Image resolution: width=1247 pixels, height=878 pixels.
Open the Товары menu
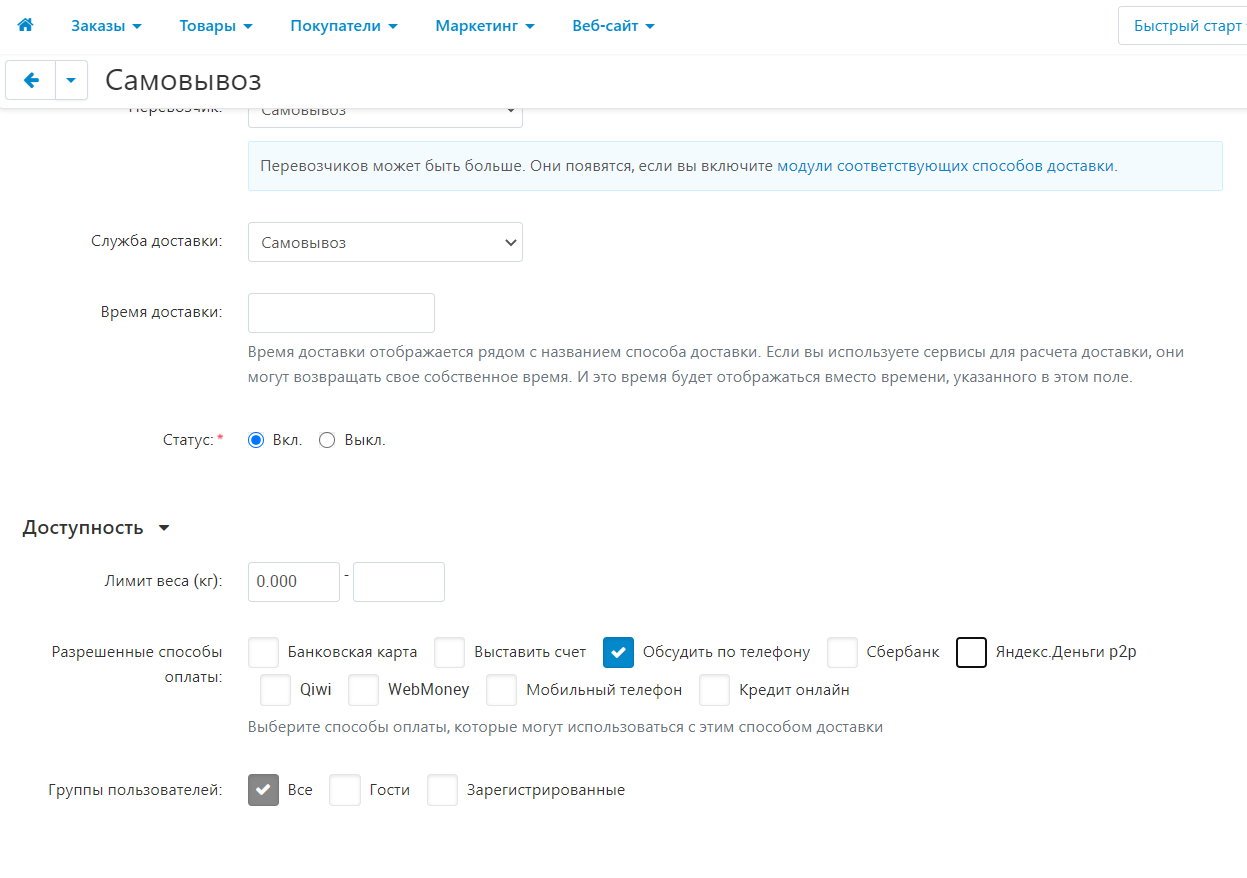pyautogui.click(x=215, y=26)
